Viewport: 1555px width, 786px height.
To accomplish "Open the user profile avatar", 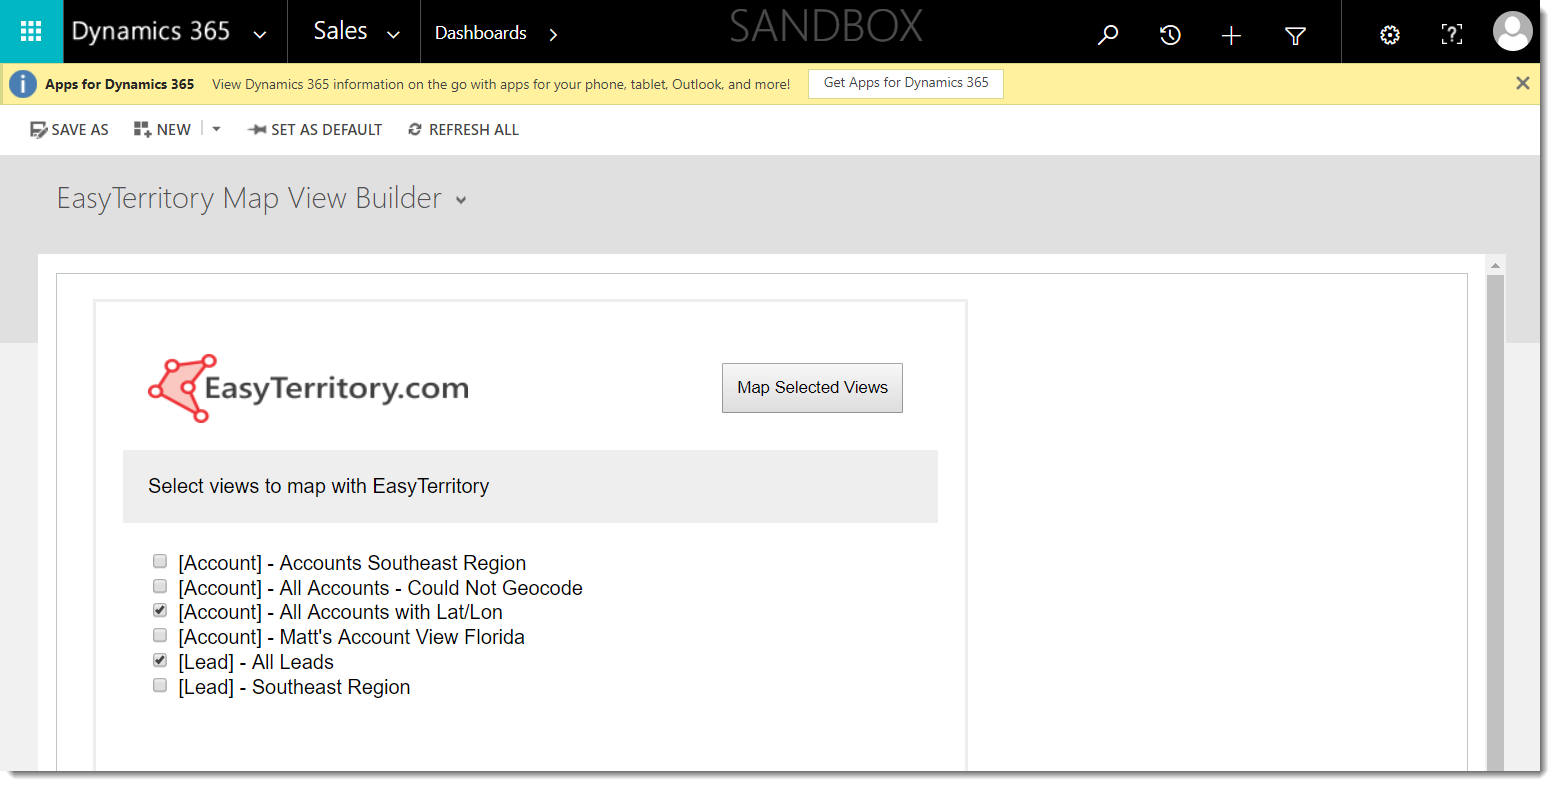I will pos(1512,32).
